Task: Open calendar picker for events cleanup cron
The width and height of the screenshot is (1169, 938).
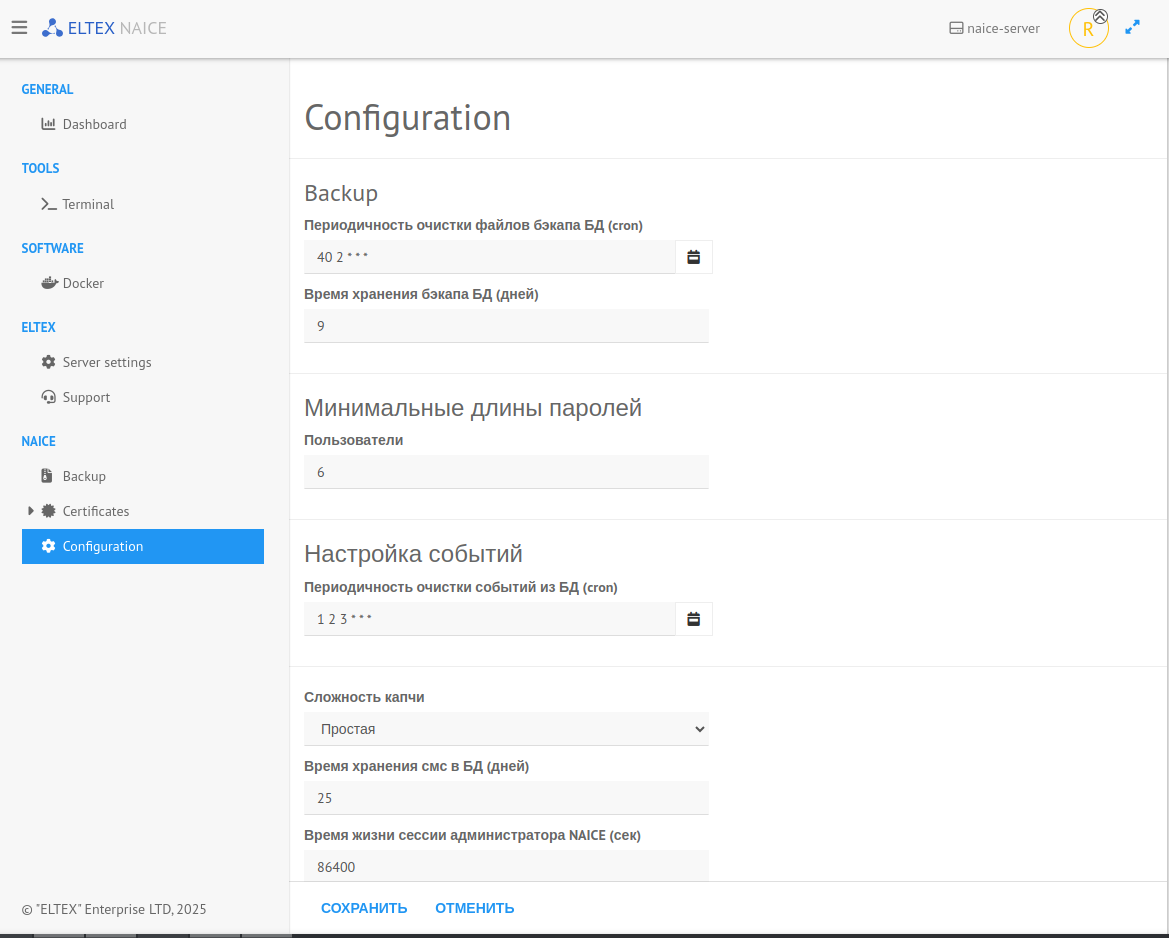Action: pyautogui.click(x=694, y=619)
